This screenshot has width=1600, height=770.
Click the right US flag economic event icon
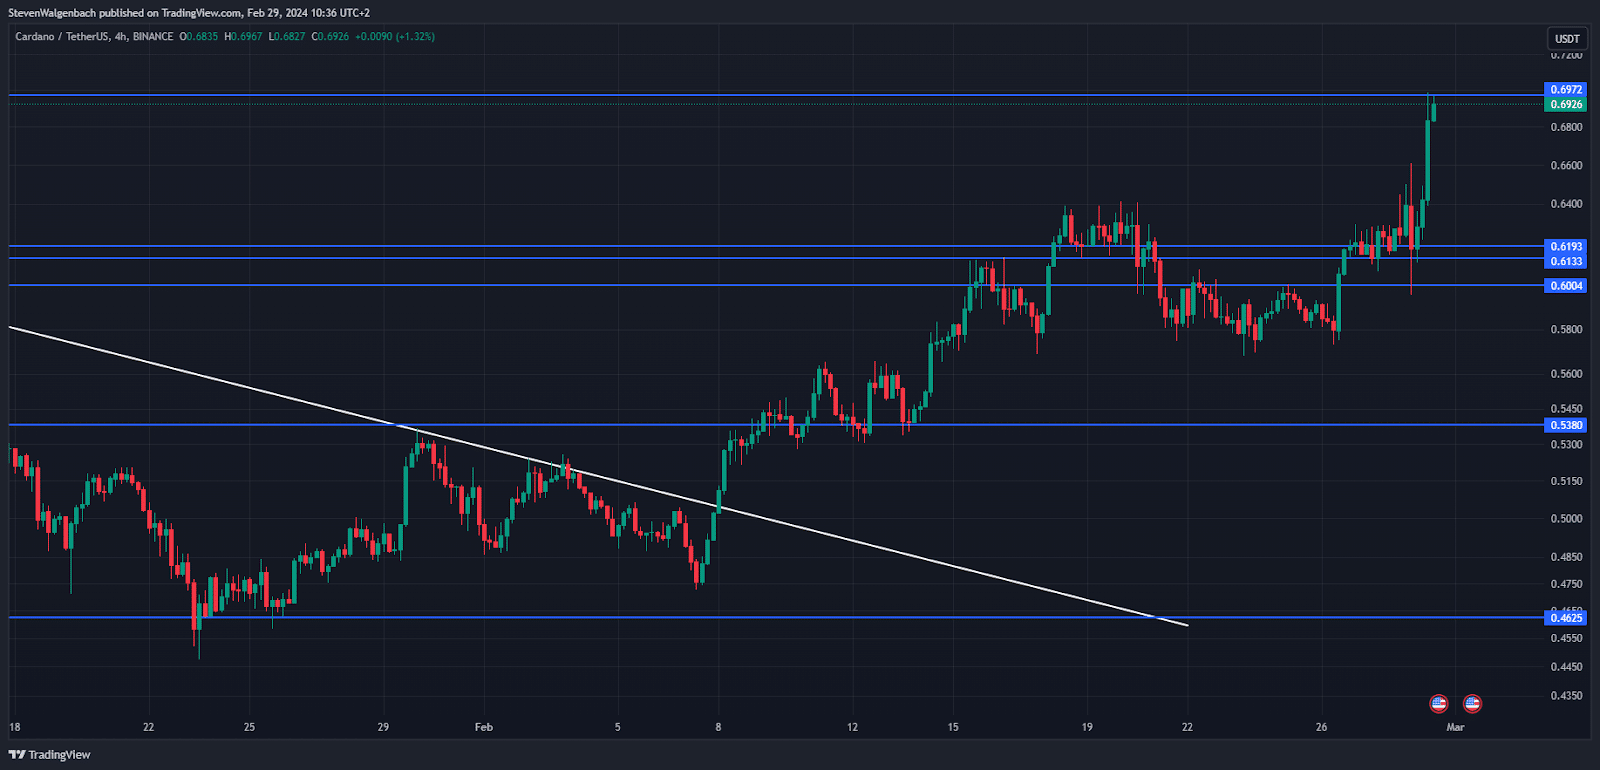click(x=1472, y=704)
